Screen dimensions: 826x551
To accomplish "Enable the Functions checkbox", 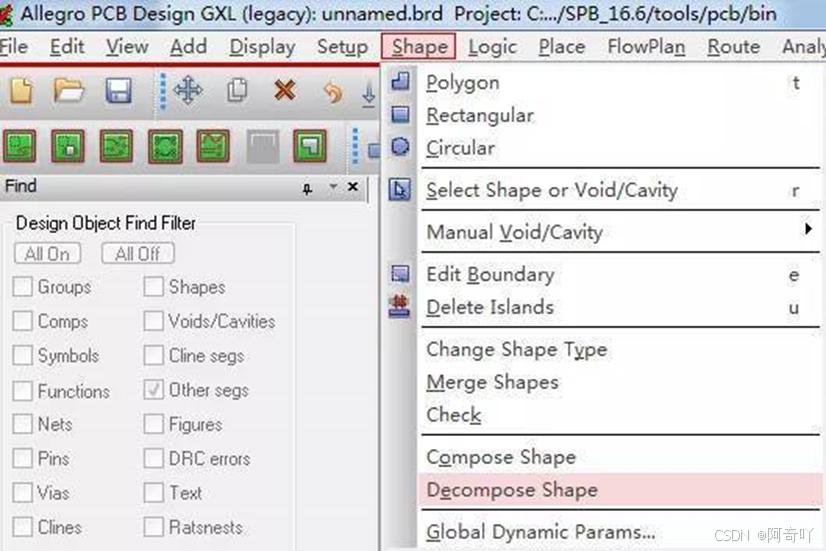I will coord(23,391).
